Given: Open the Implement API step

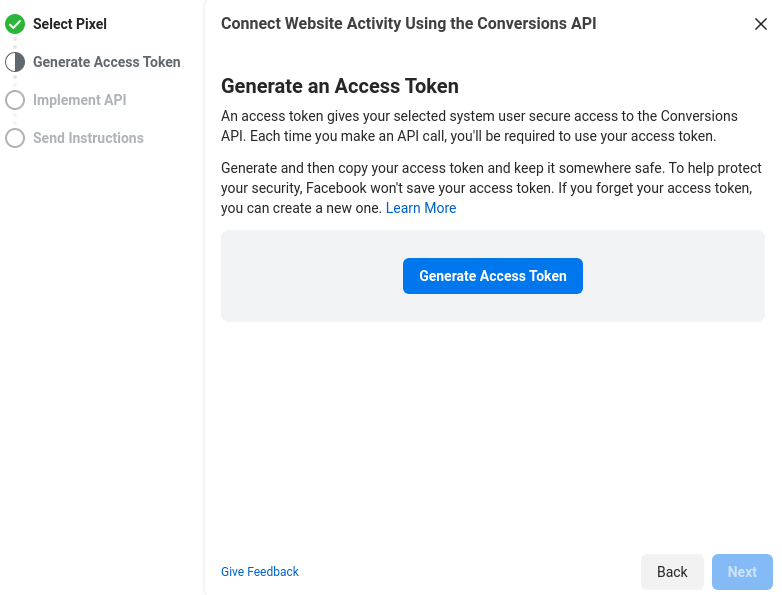Looking at the screenshot, I should click(x=79, y=100).
